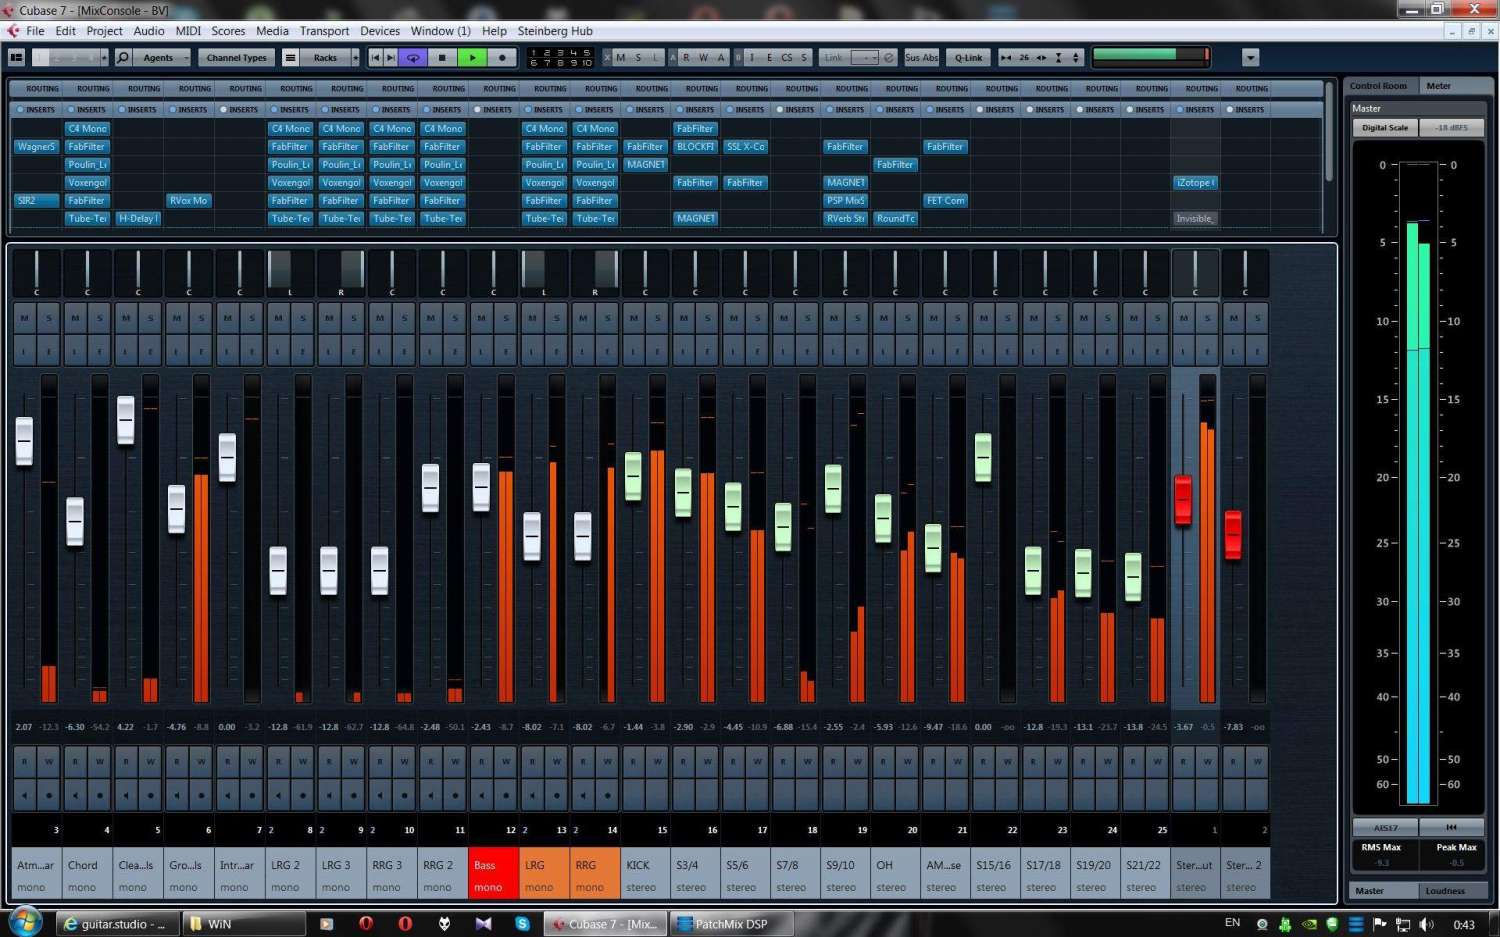Viewport: 1500px width, 937px height.
Task: Switch to the Control Room tab
Action: [x=1378, y=86]
